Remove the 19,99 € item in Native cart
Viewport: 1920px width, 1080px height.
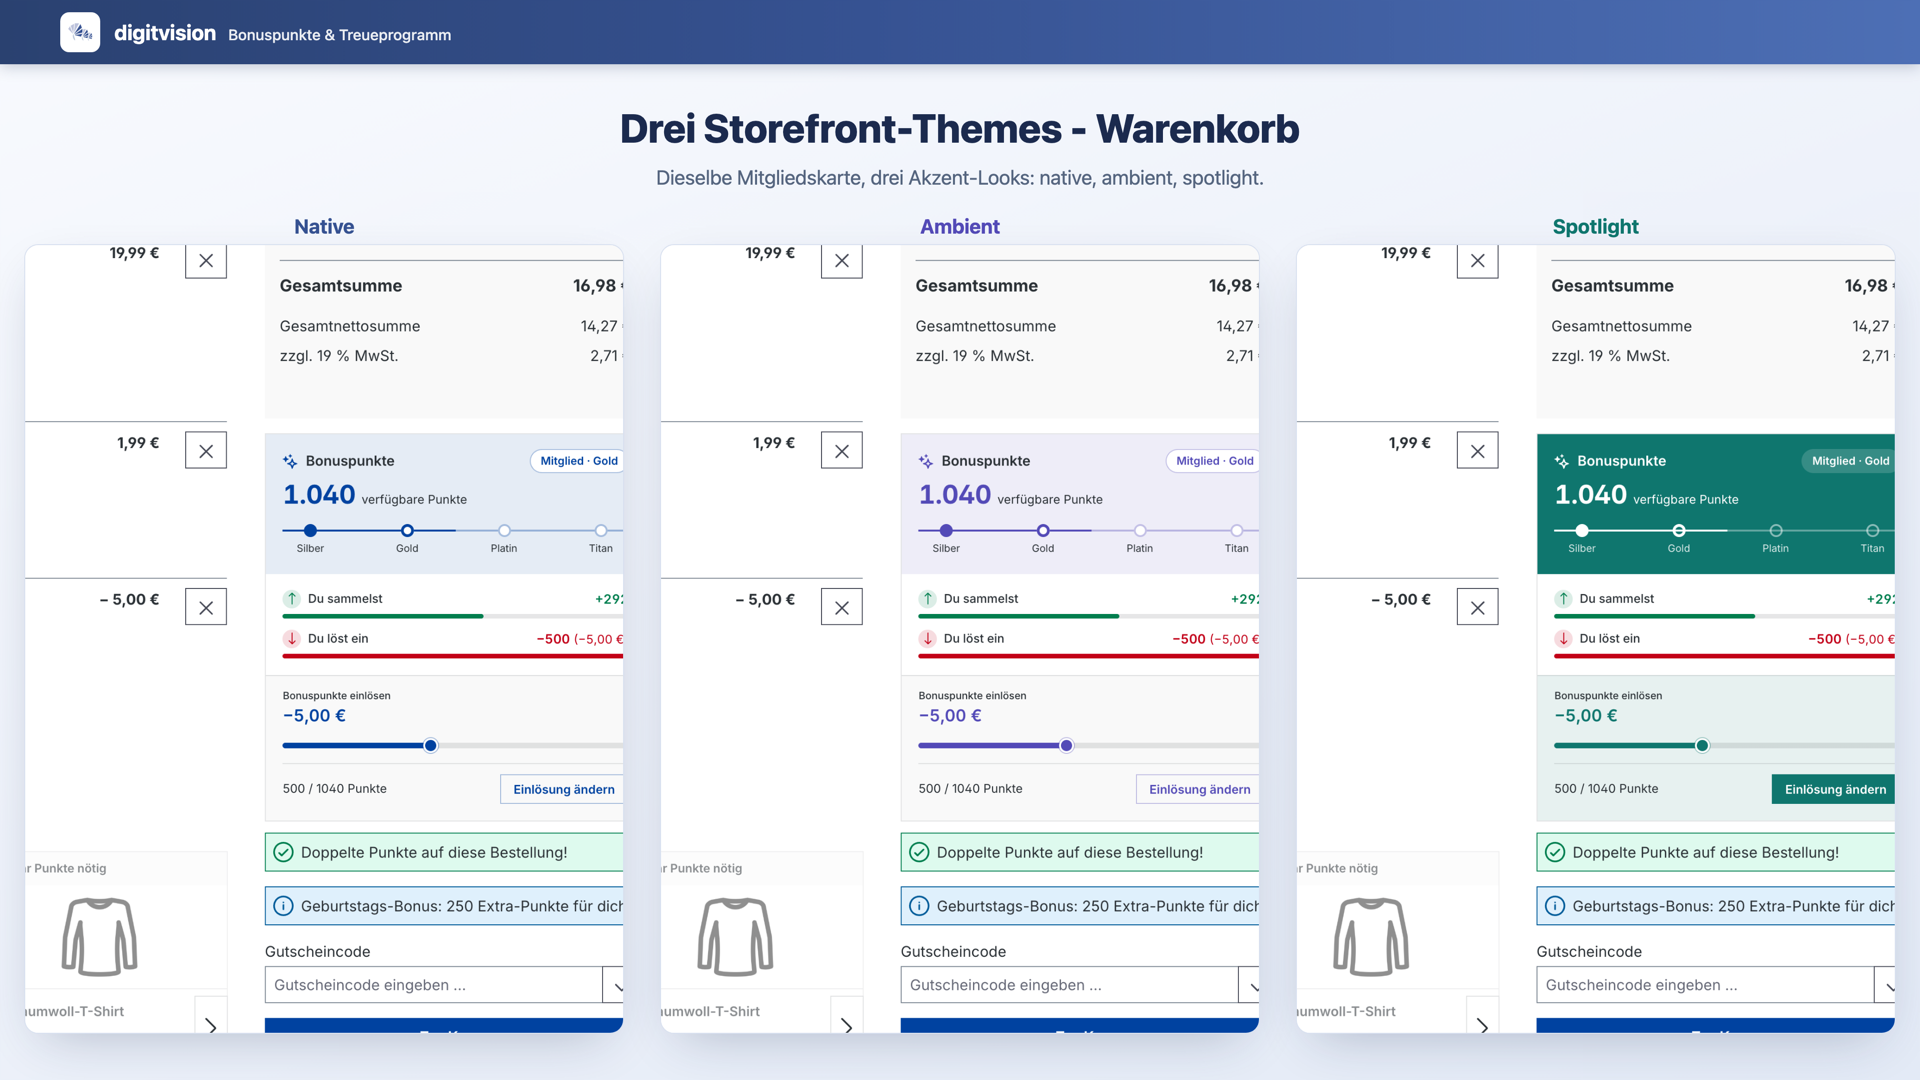coord(206,261)
